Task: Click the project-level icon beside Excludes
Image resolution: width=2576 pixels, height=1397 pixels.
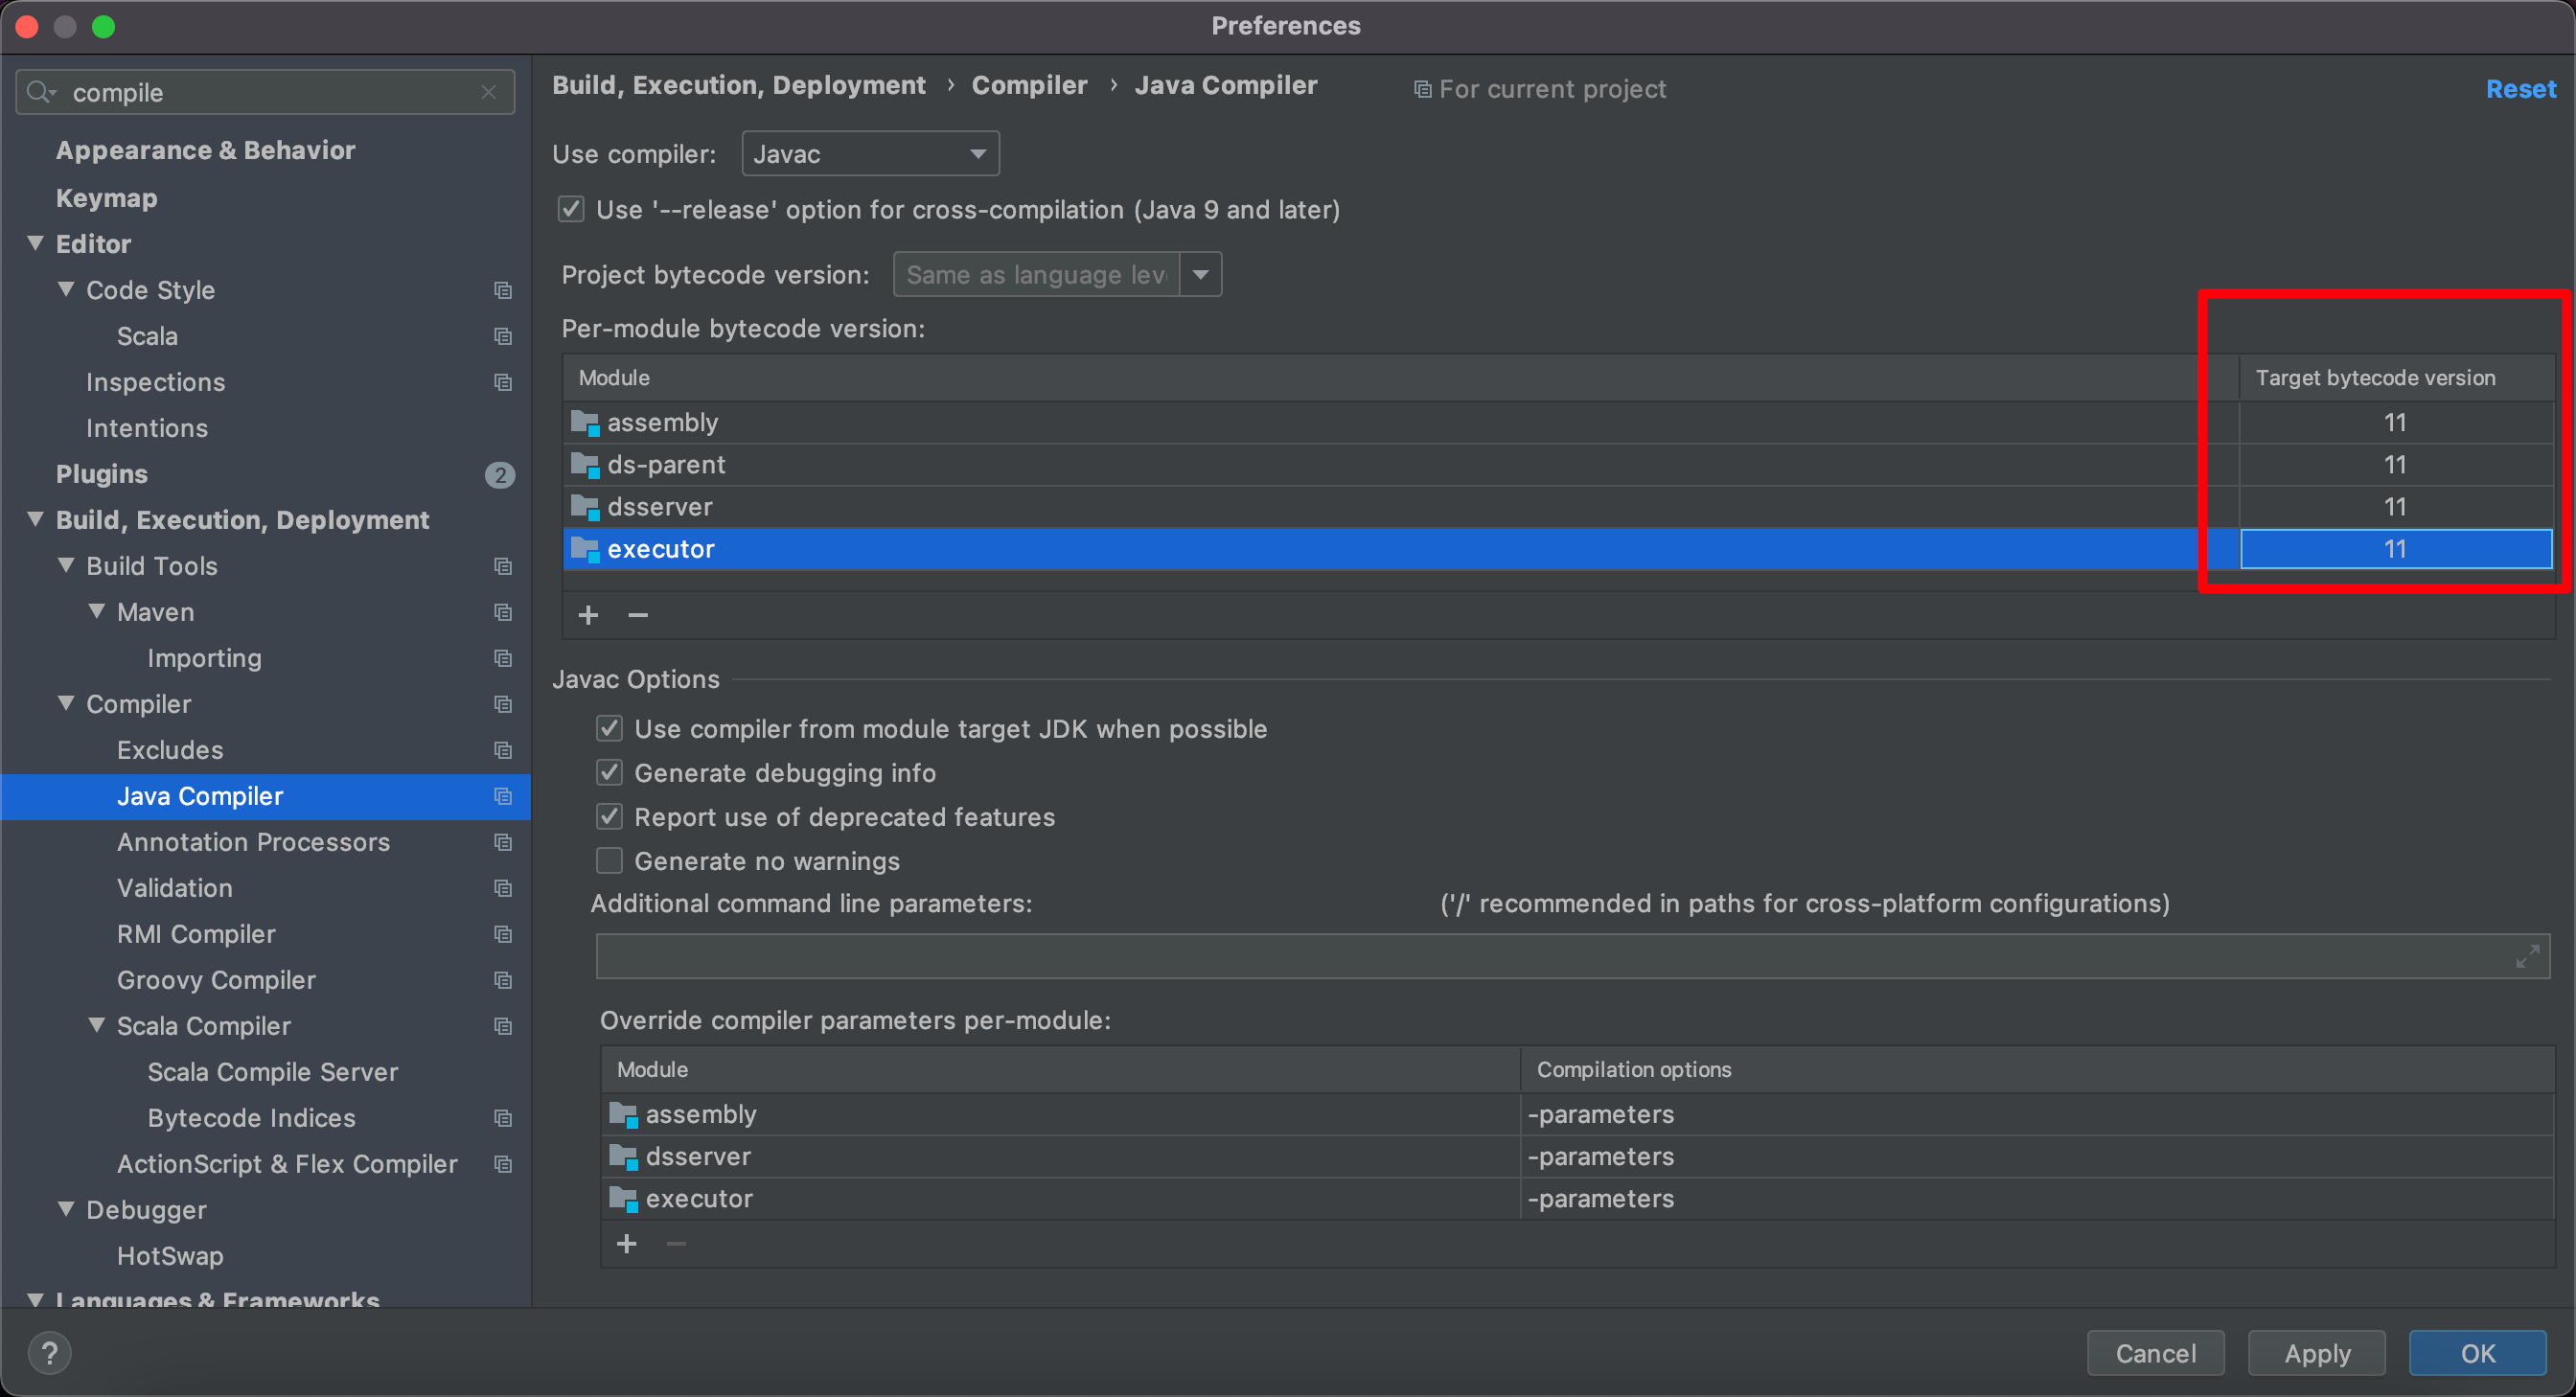Action: (503, 751)
